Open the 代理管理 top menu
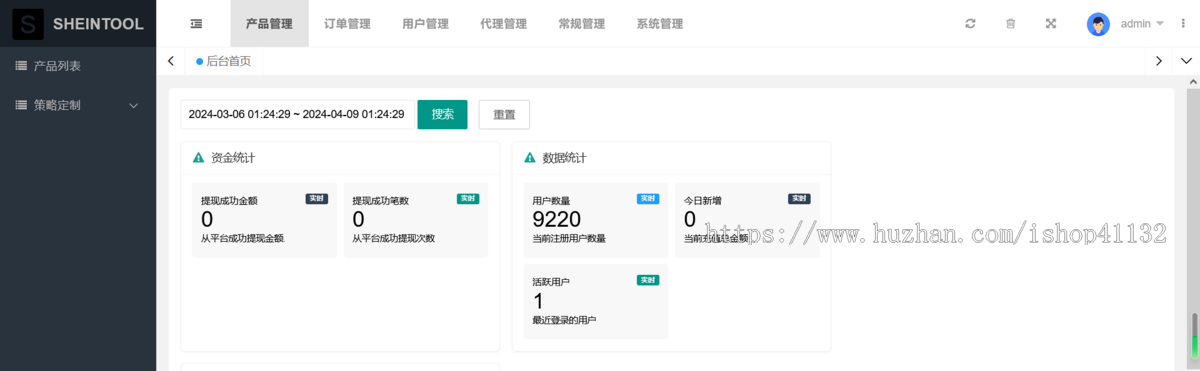1200x371 pixels. (x=503, y=24)
